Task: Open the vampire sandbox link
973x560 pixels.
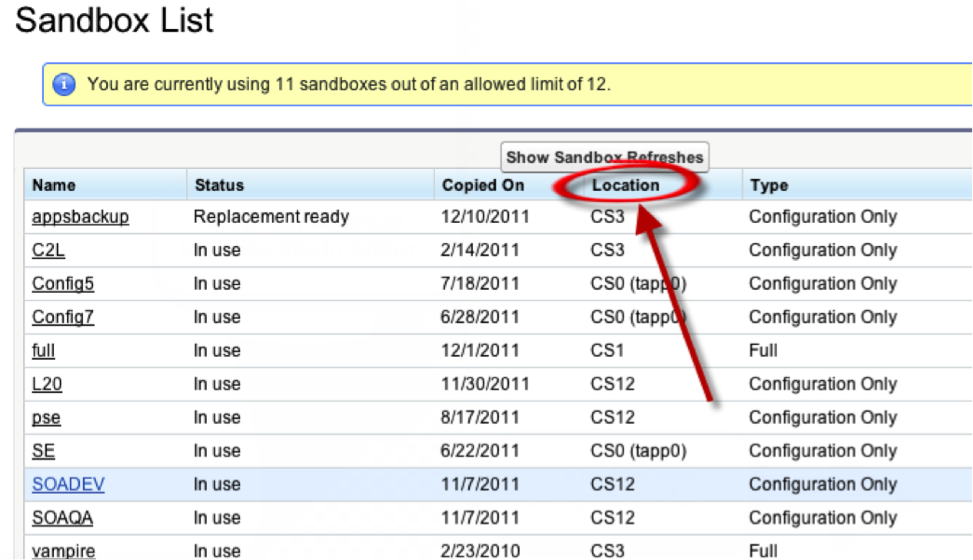Action: click(63, 550)
